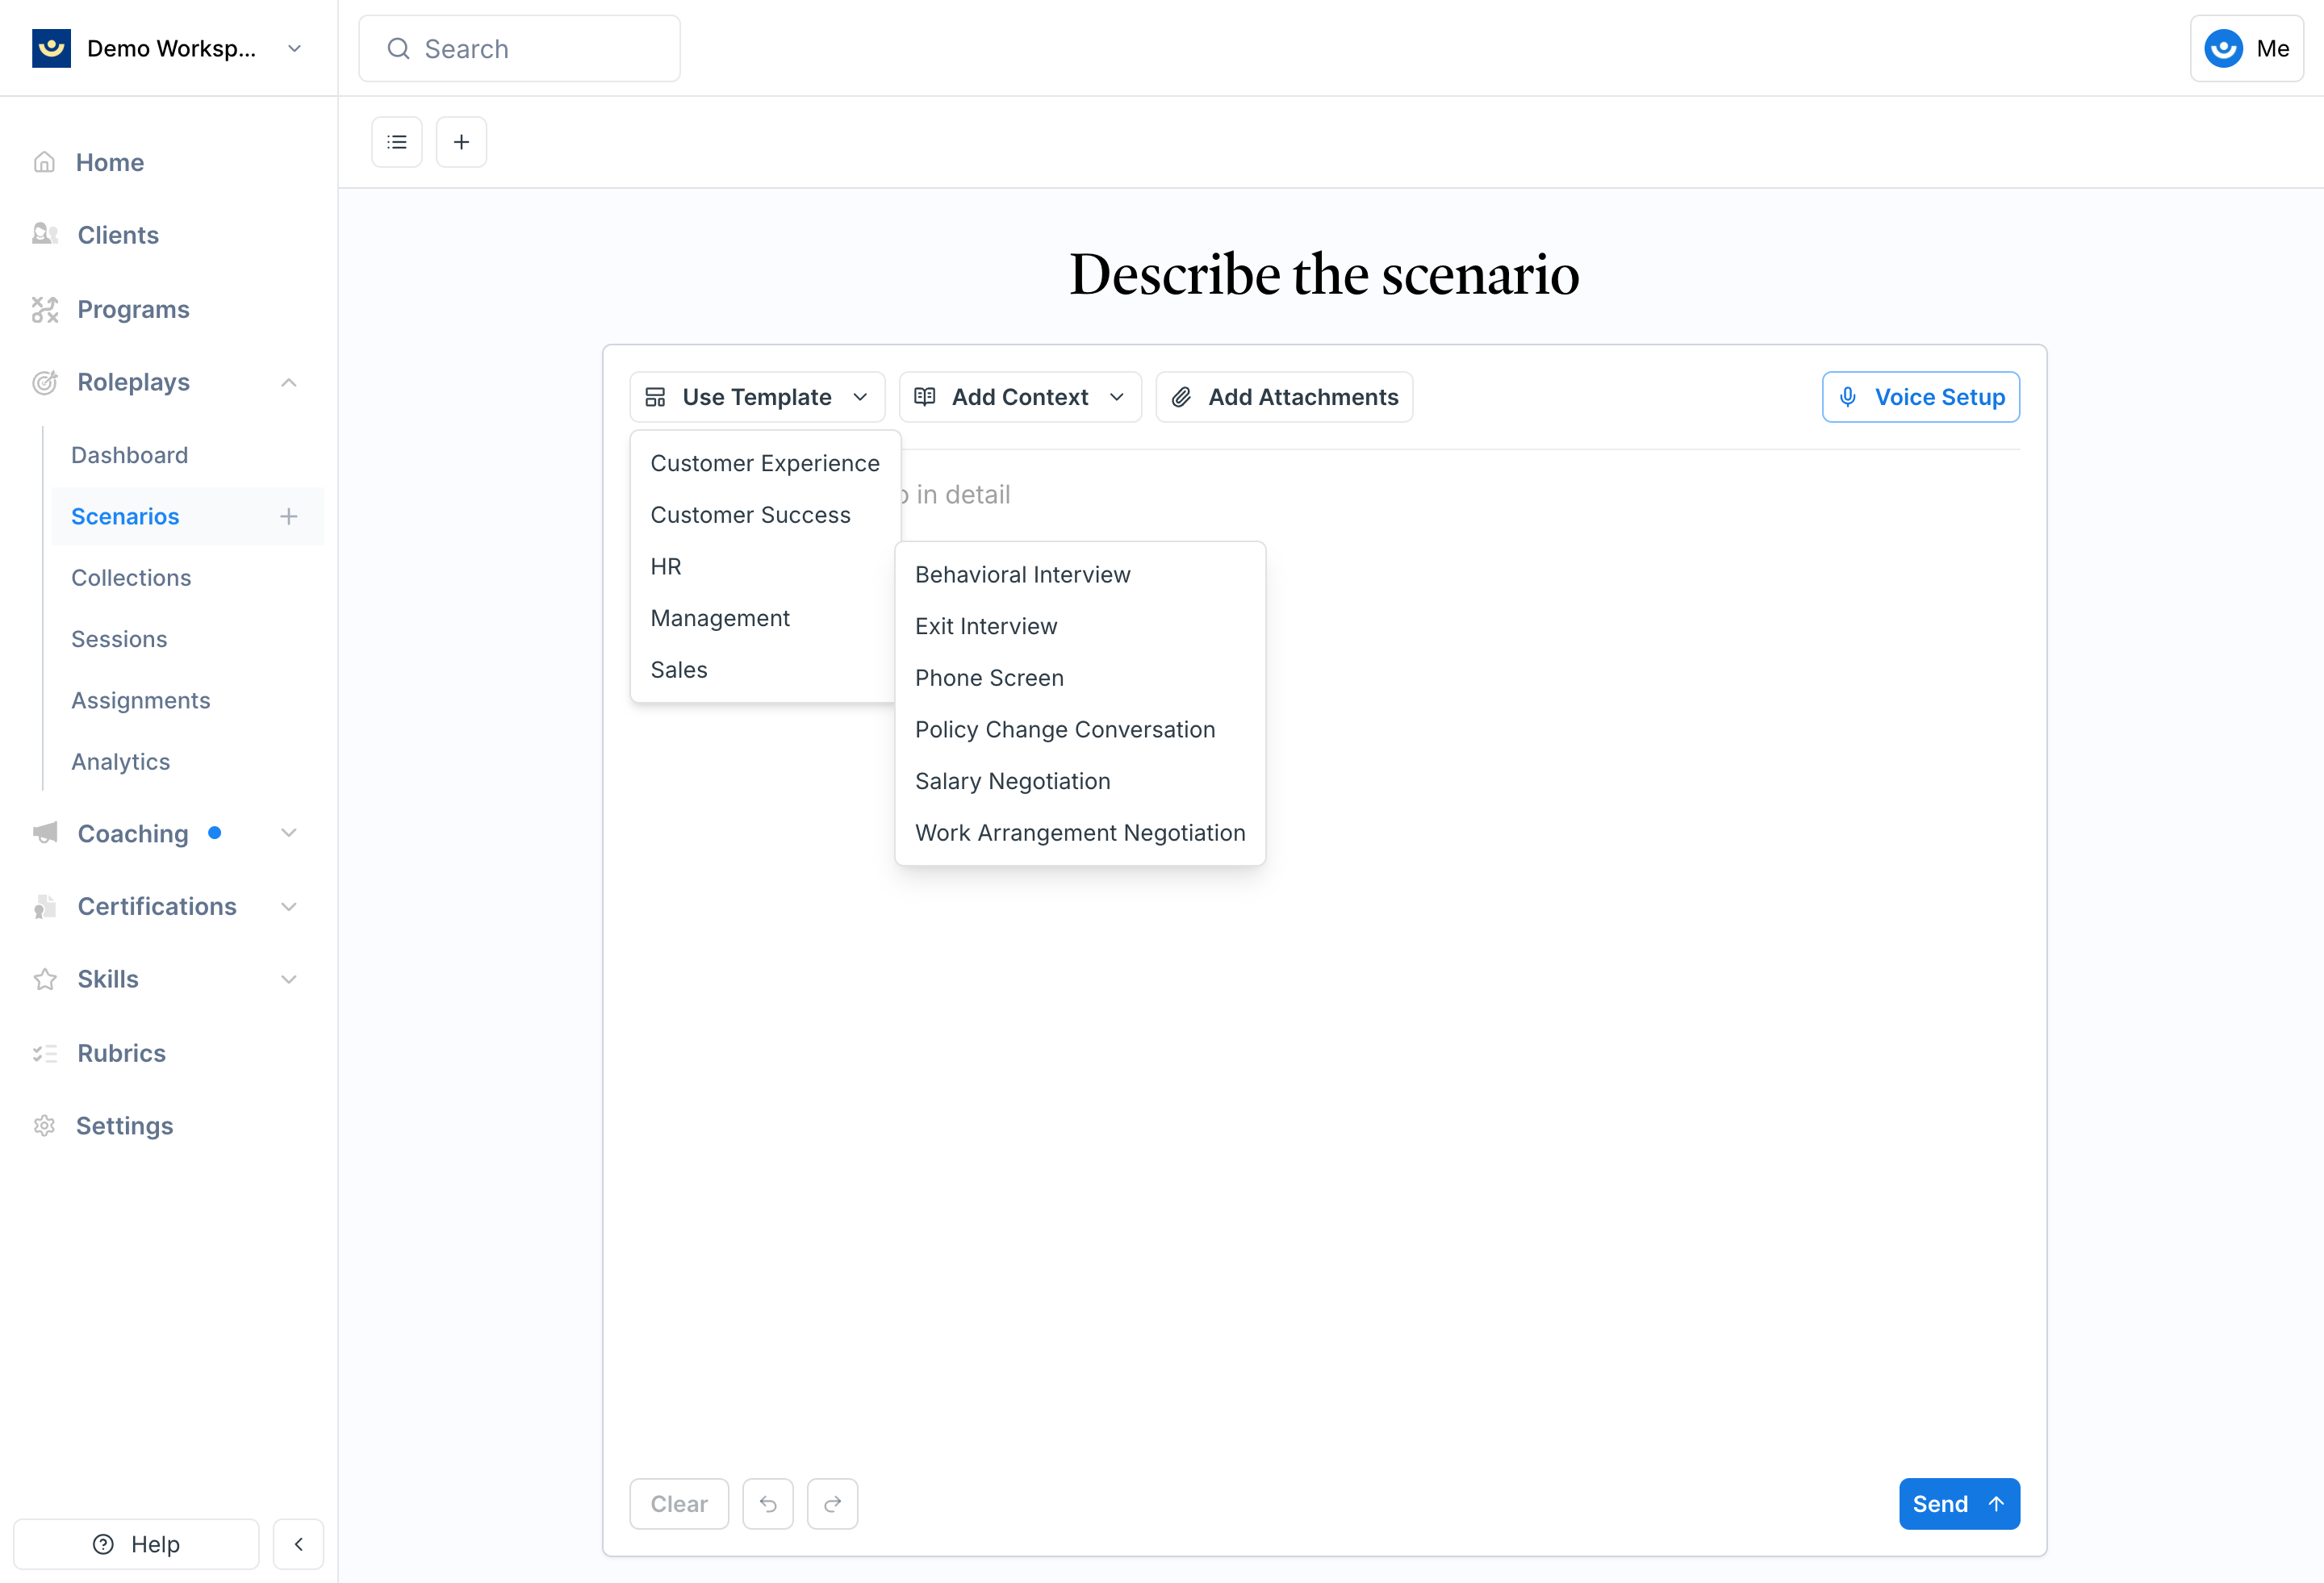The height and width of the screenshot is (1583, 2324).
Task: Collapse the Roleplays section chevron
Action: pyautogui.click(x=289, y=382)
